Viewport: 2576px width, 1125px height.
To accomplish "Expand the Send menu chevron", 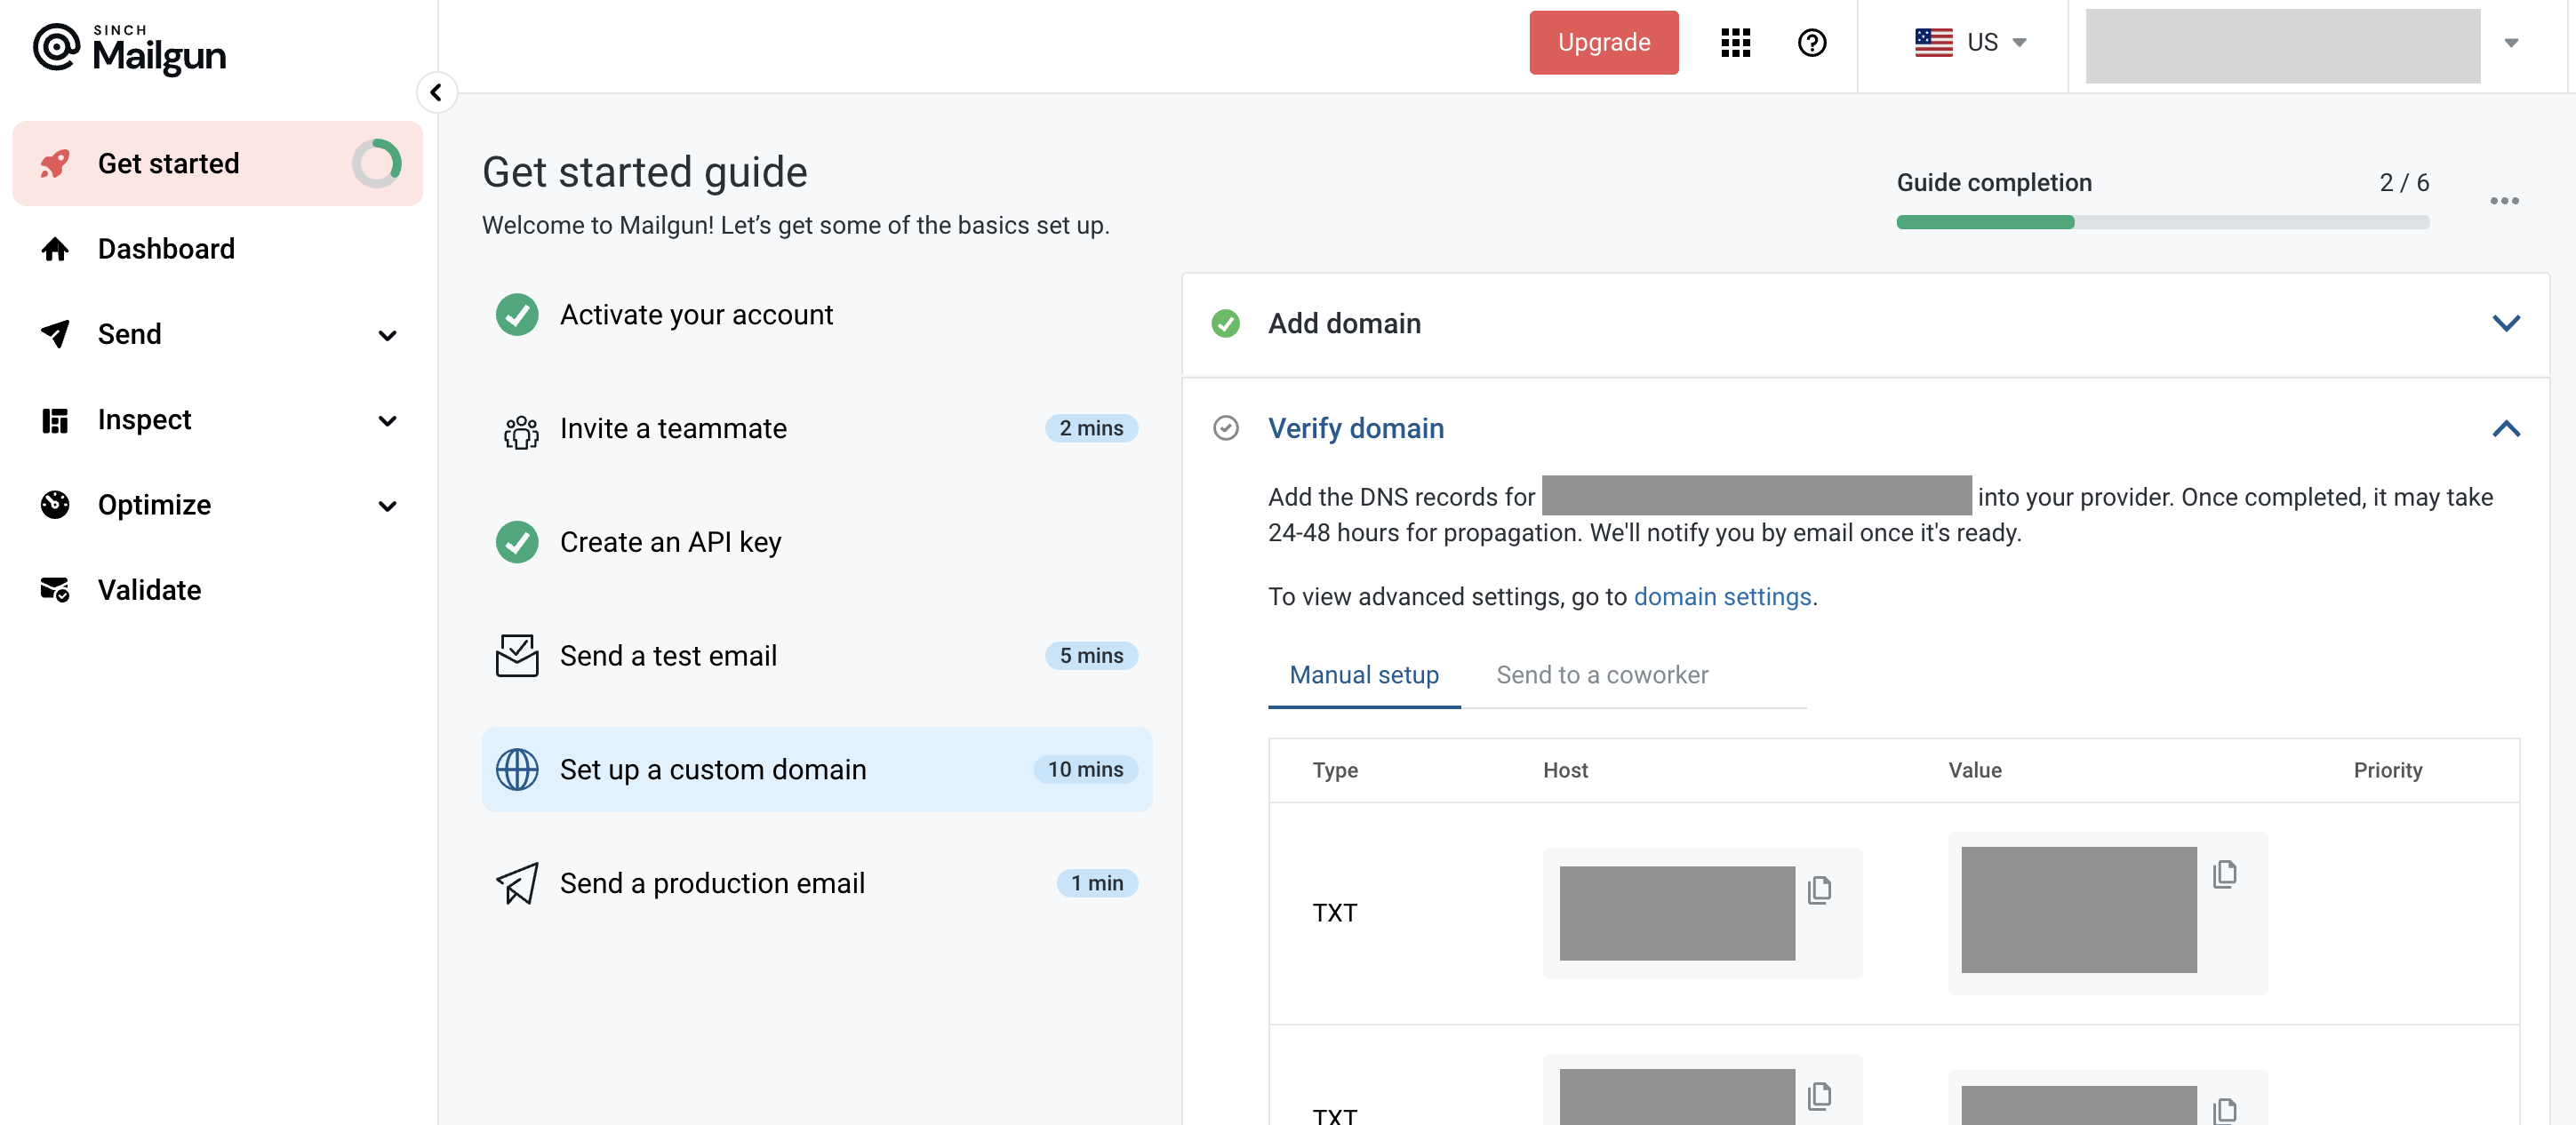I will (387, 335).
